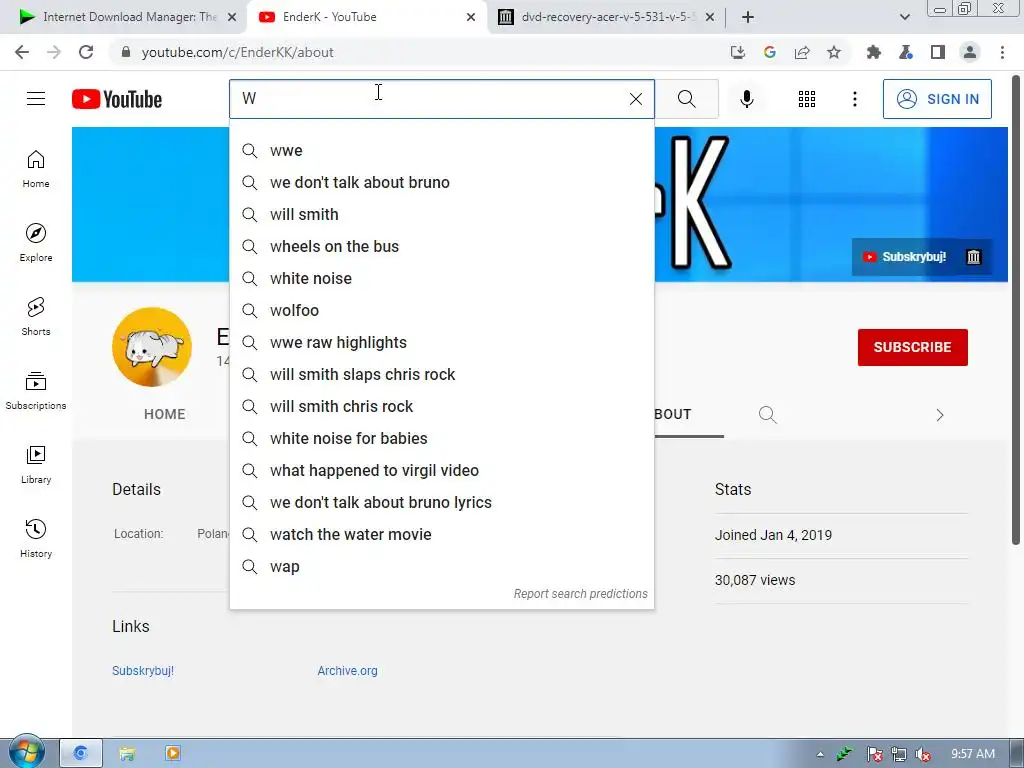Click the address bar URL
Image resolution: width=1024 pixels, height=768 pixels.
coord(237,52)
